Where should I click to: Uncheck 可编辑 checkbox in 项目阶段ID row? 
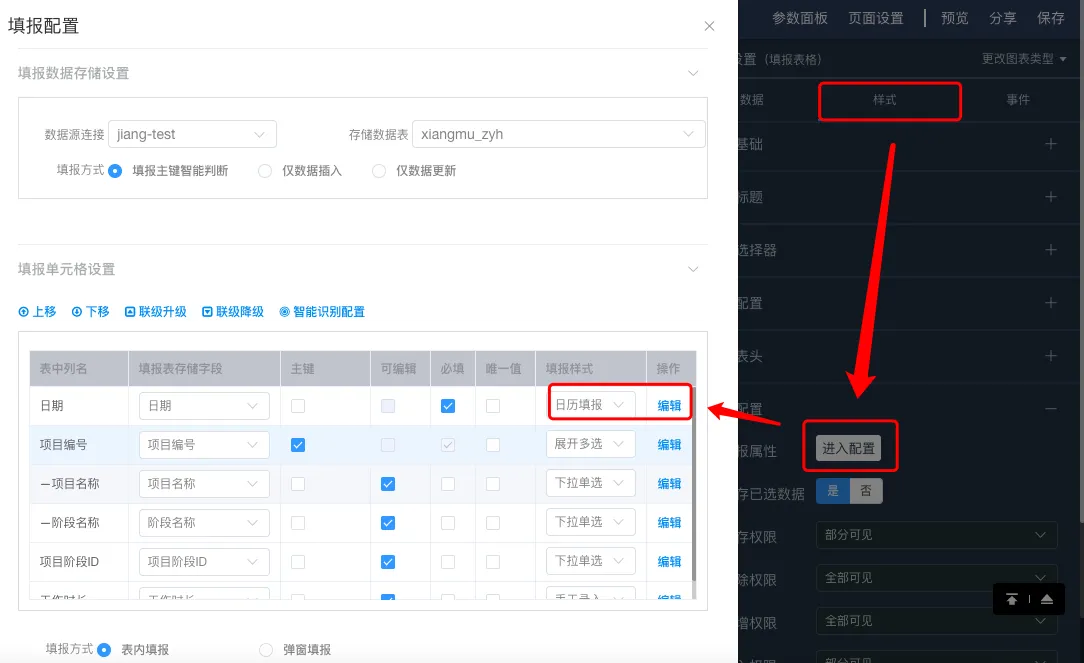(x=388, y=562)
